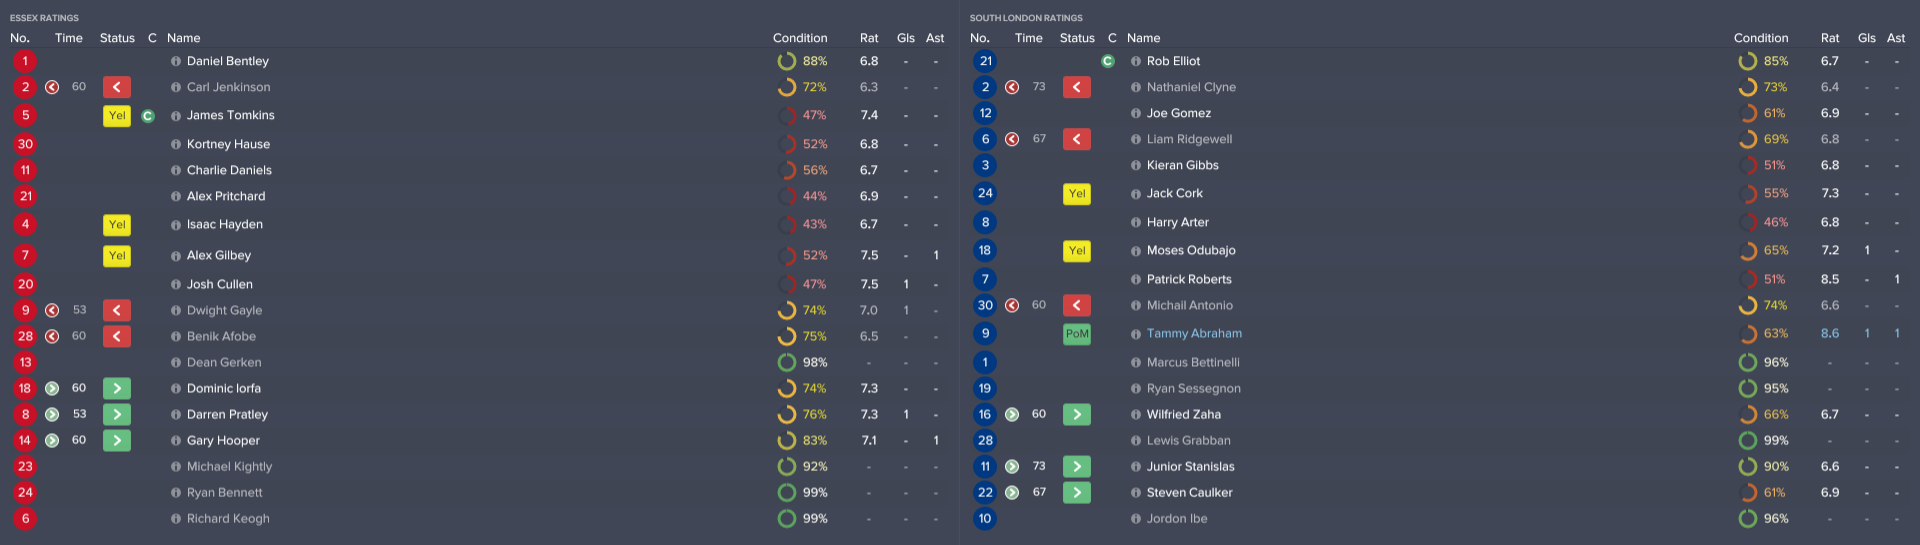Screen dimensions: 1920x545
Task: Click the PoM badge for Tammy Abraham
Action: point(1077,334)
